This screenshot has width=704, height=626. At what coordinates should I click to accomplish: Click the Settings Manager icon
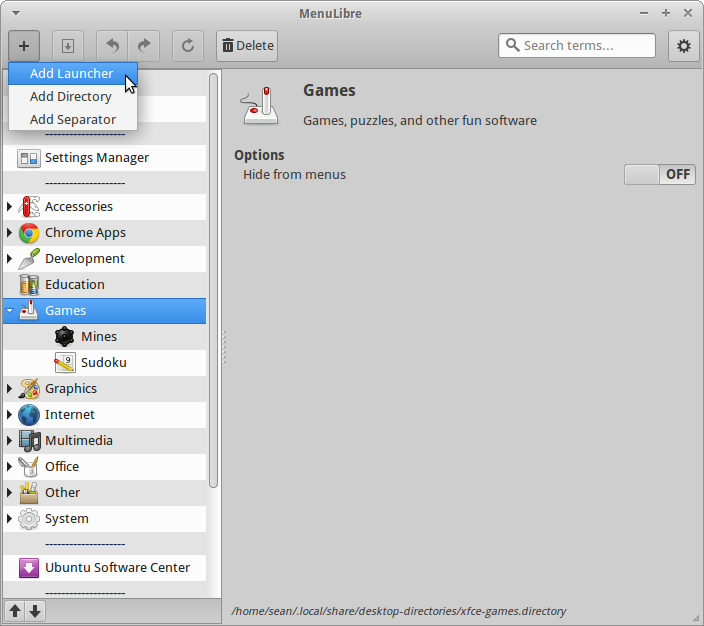click(x=29, y=158)
